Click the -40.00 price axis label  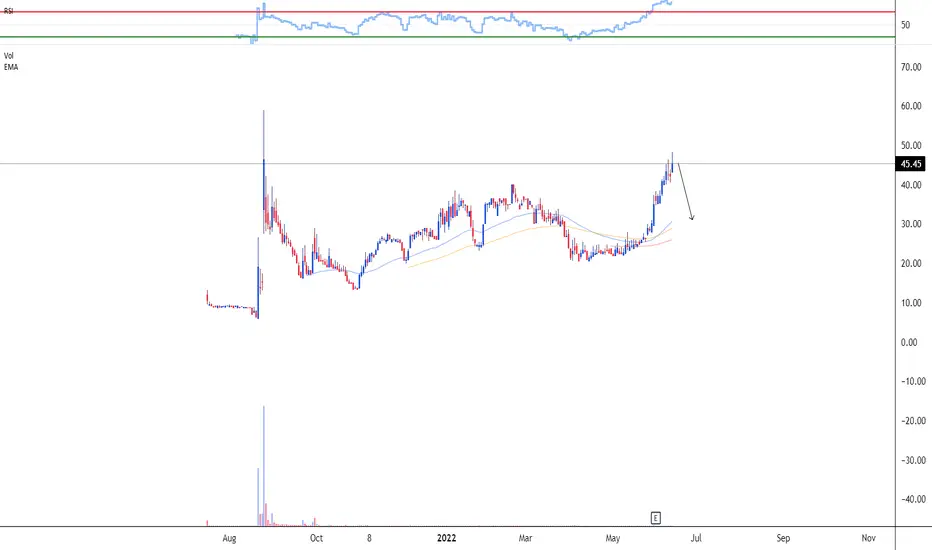pyautogui.click(x=912, y=499)
